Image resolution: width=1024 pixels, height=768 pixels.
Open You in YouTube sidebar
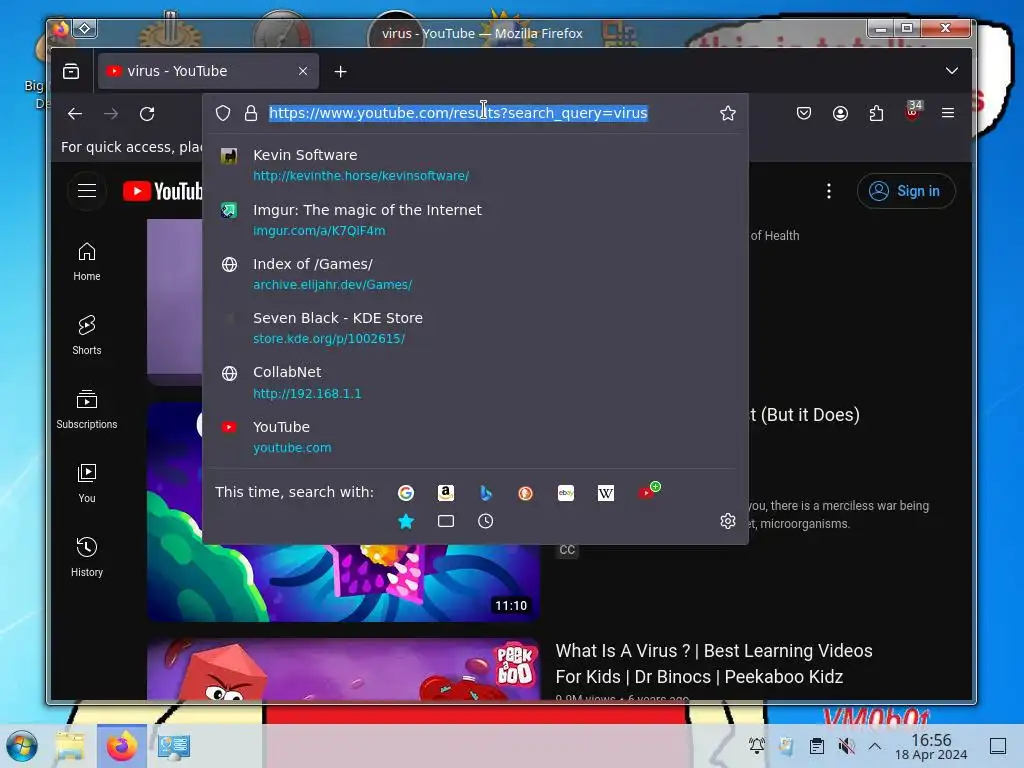pos(87,483)
